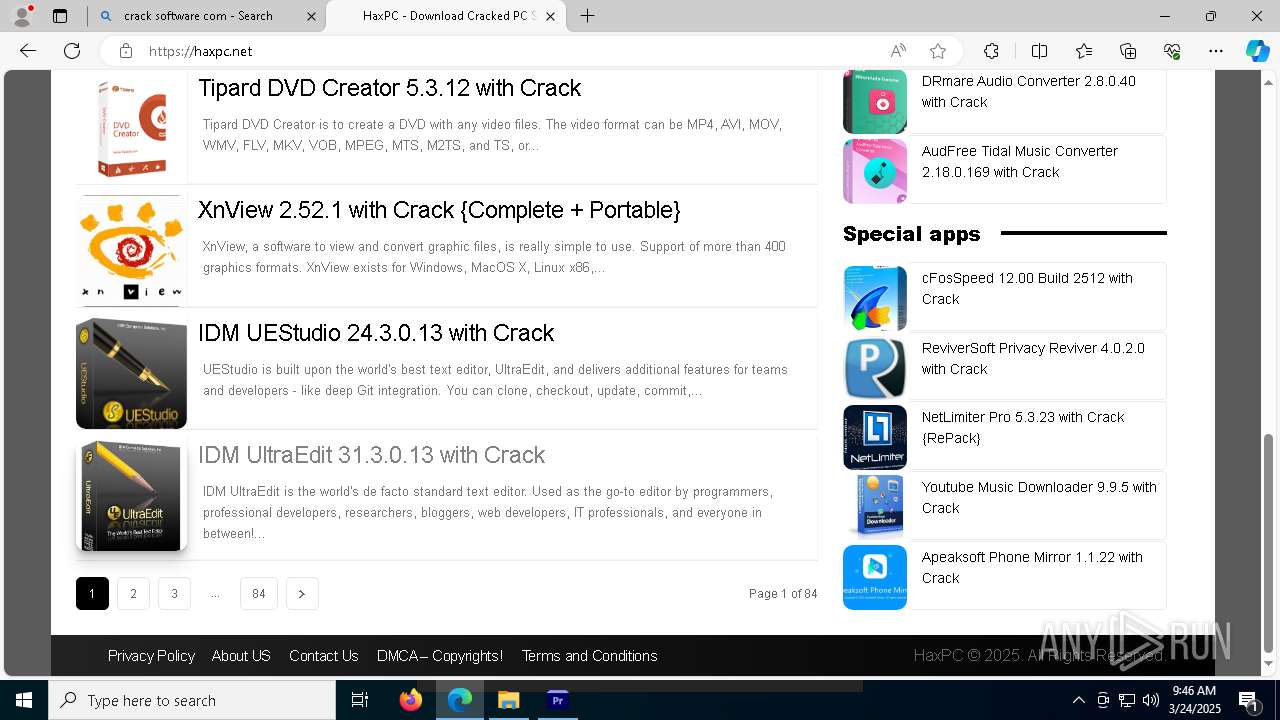Open the Favorites list icon
The width and height of the screenshot is (1280, 720).
[1084, 51]
